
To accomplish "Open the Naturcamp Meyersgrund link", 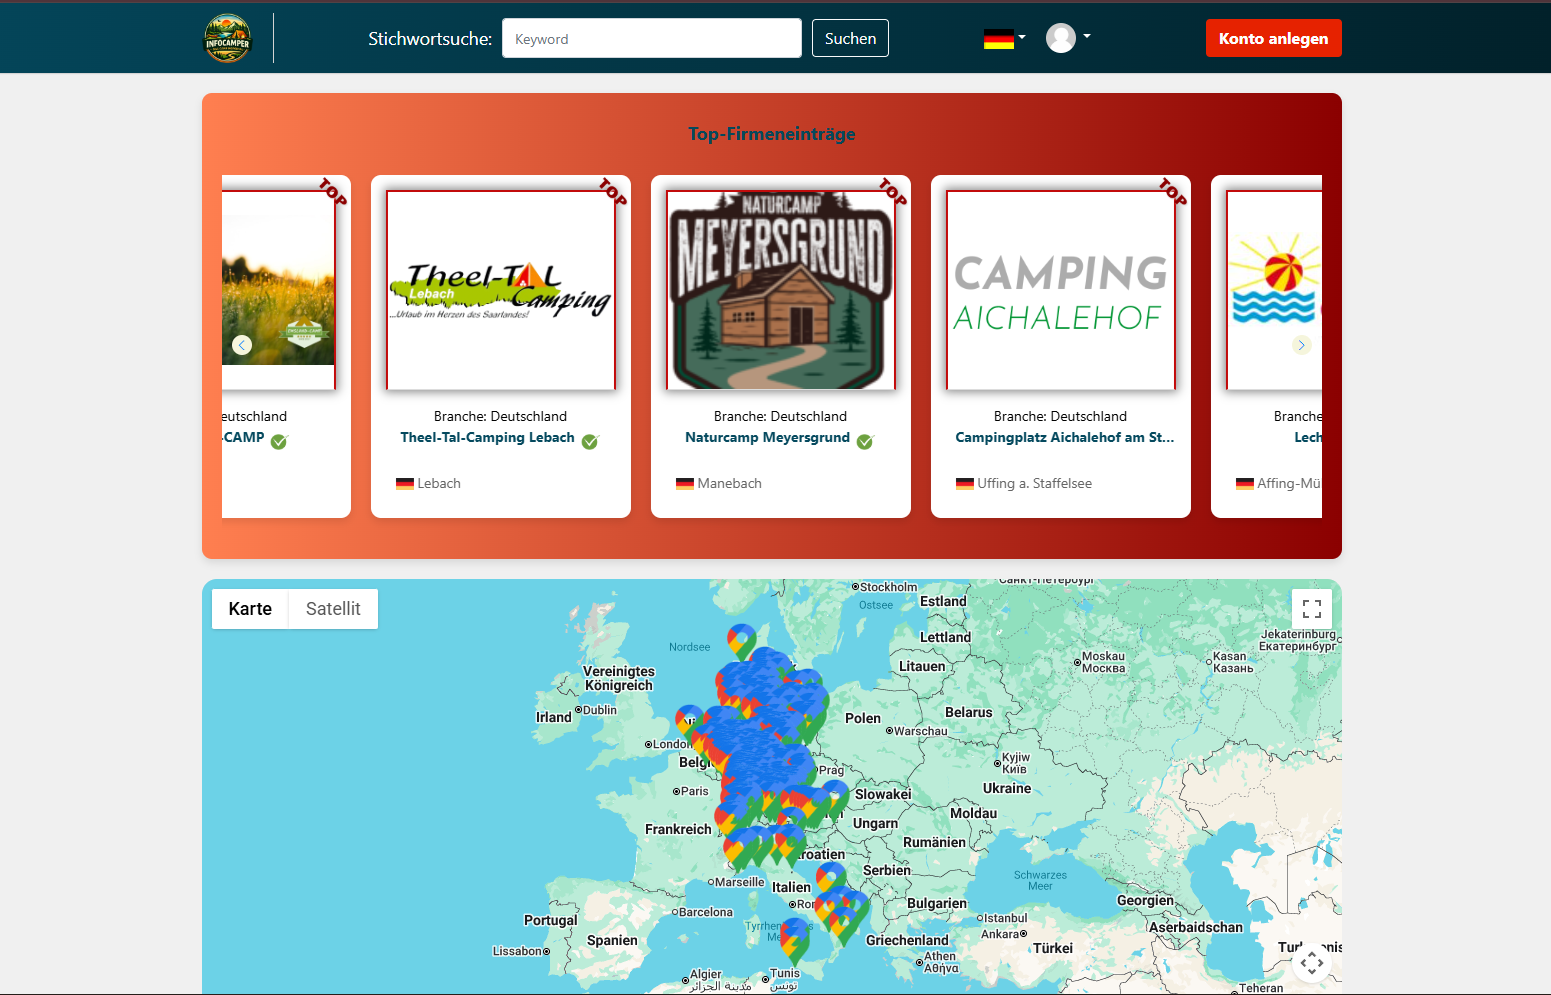I will 767,437.
